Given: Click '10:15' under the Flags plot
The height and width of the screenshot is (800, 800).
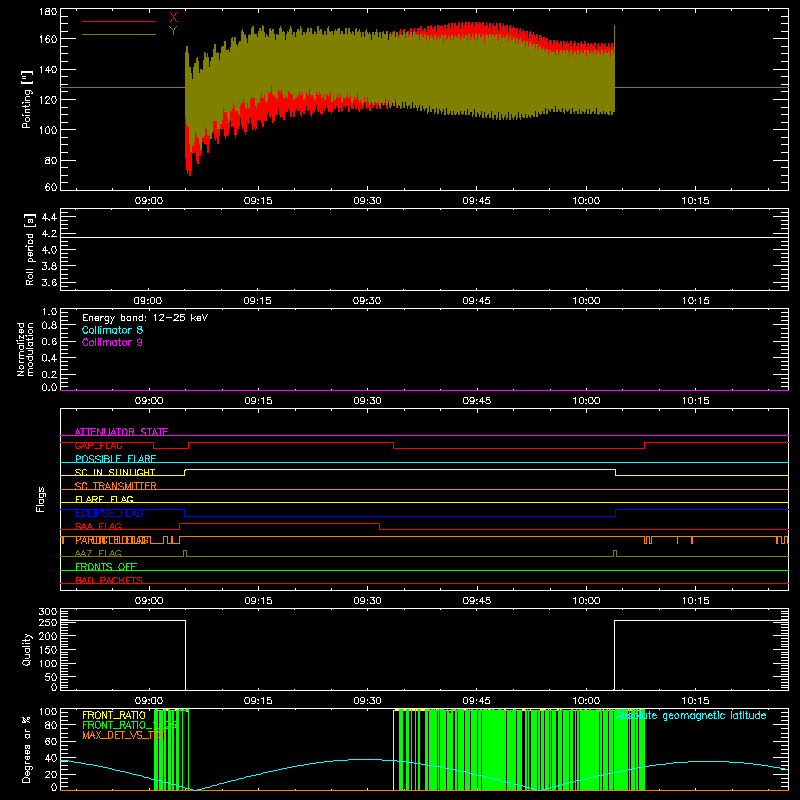Looking at the screenshot, I should (696, 601).
